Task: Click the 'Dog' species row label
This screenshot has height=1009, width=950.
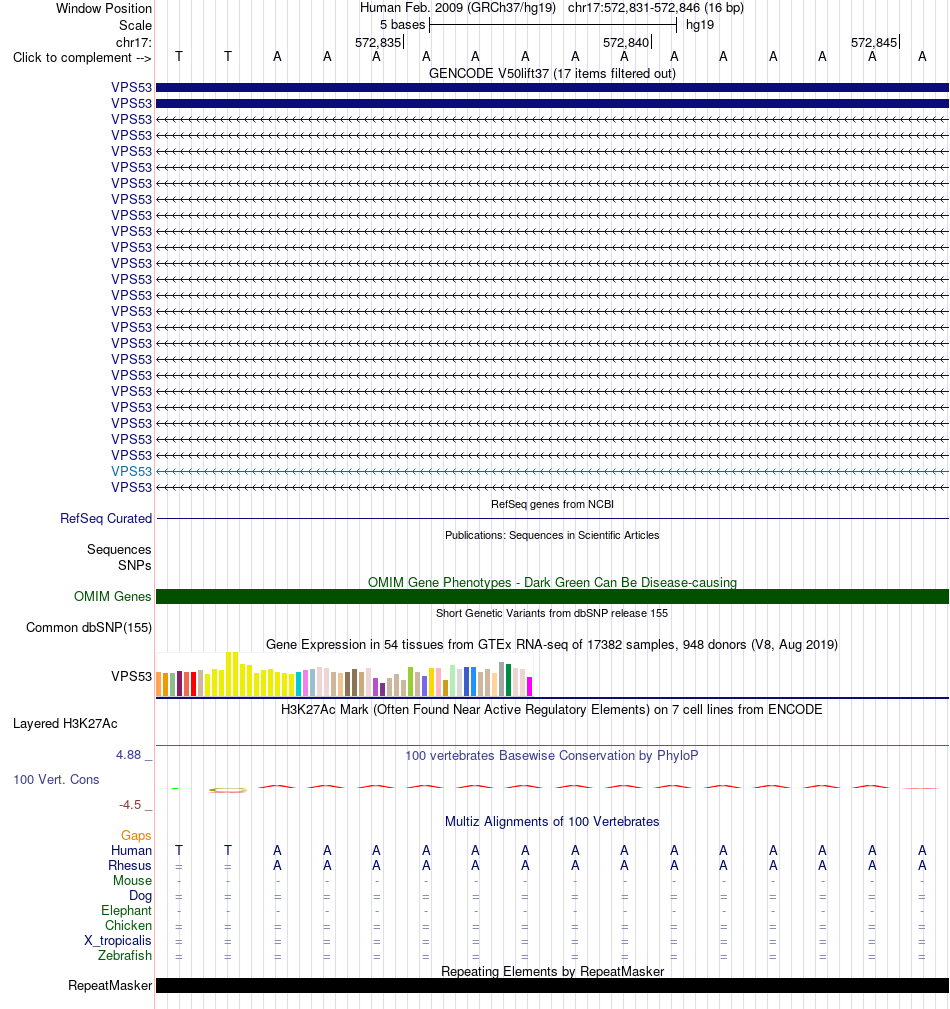Action: [x=140, y=895]
